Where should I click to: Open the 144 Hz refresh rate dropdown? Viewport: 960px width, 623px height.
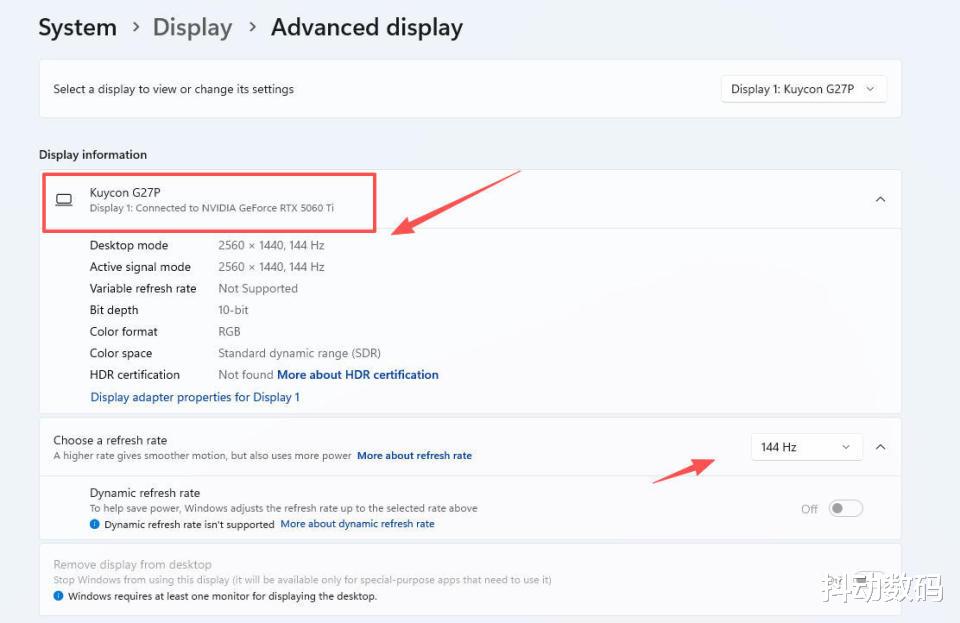806,447
